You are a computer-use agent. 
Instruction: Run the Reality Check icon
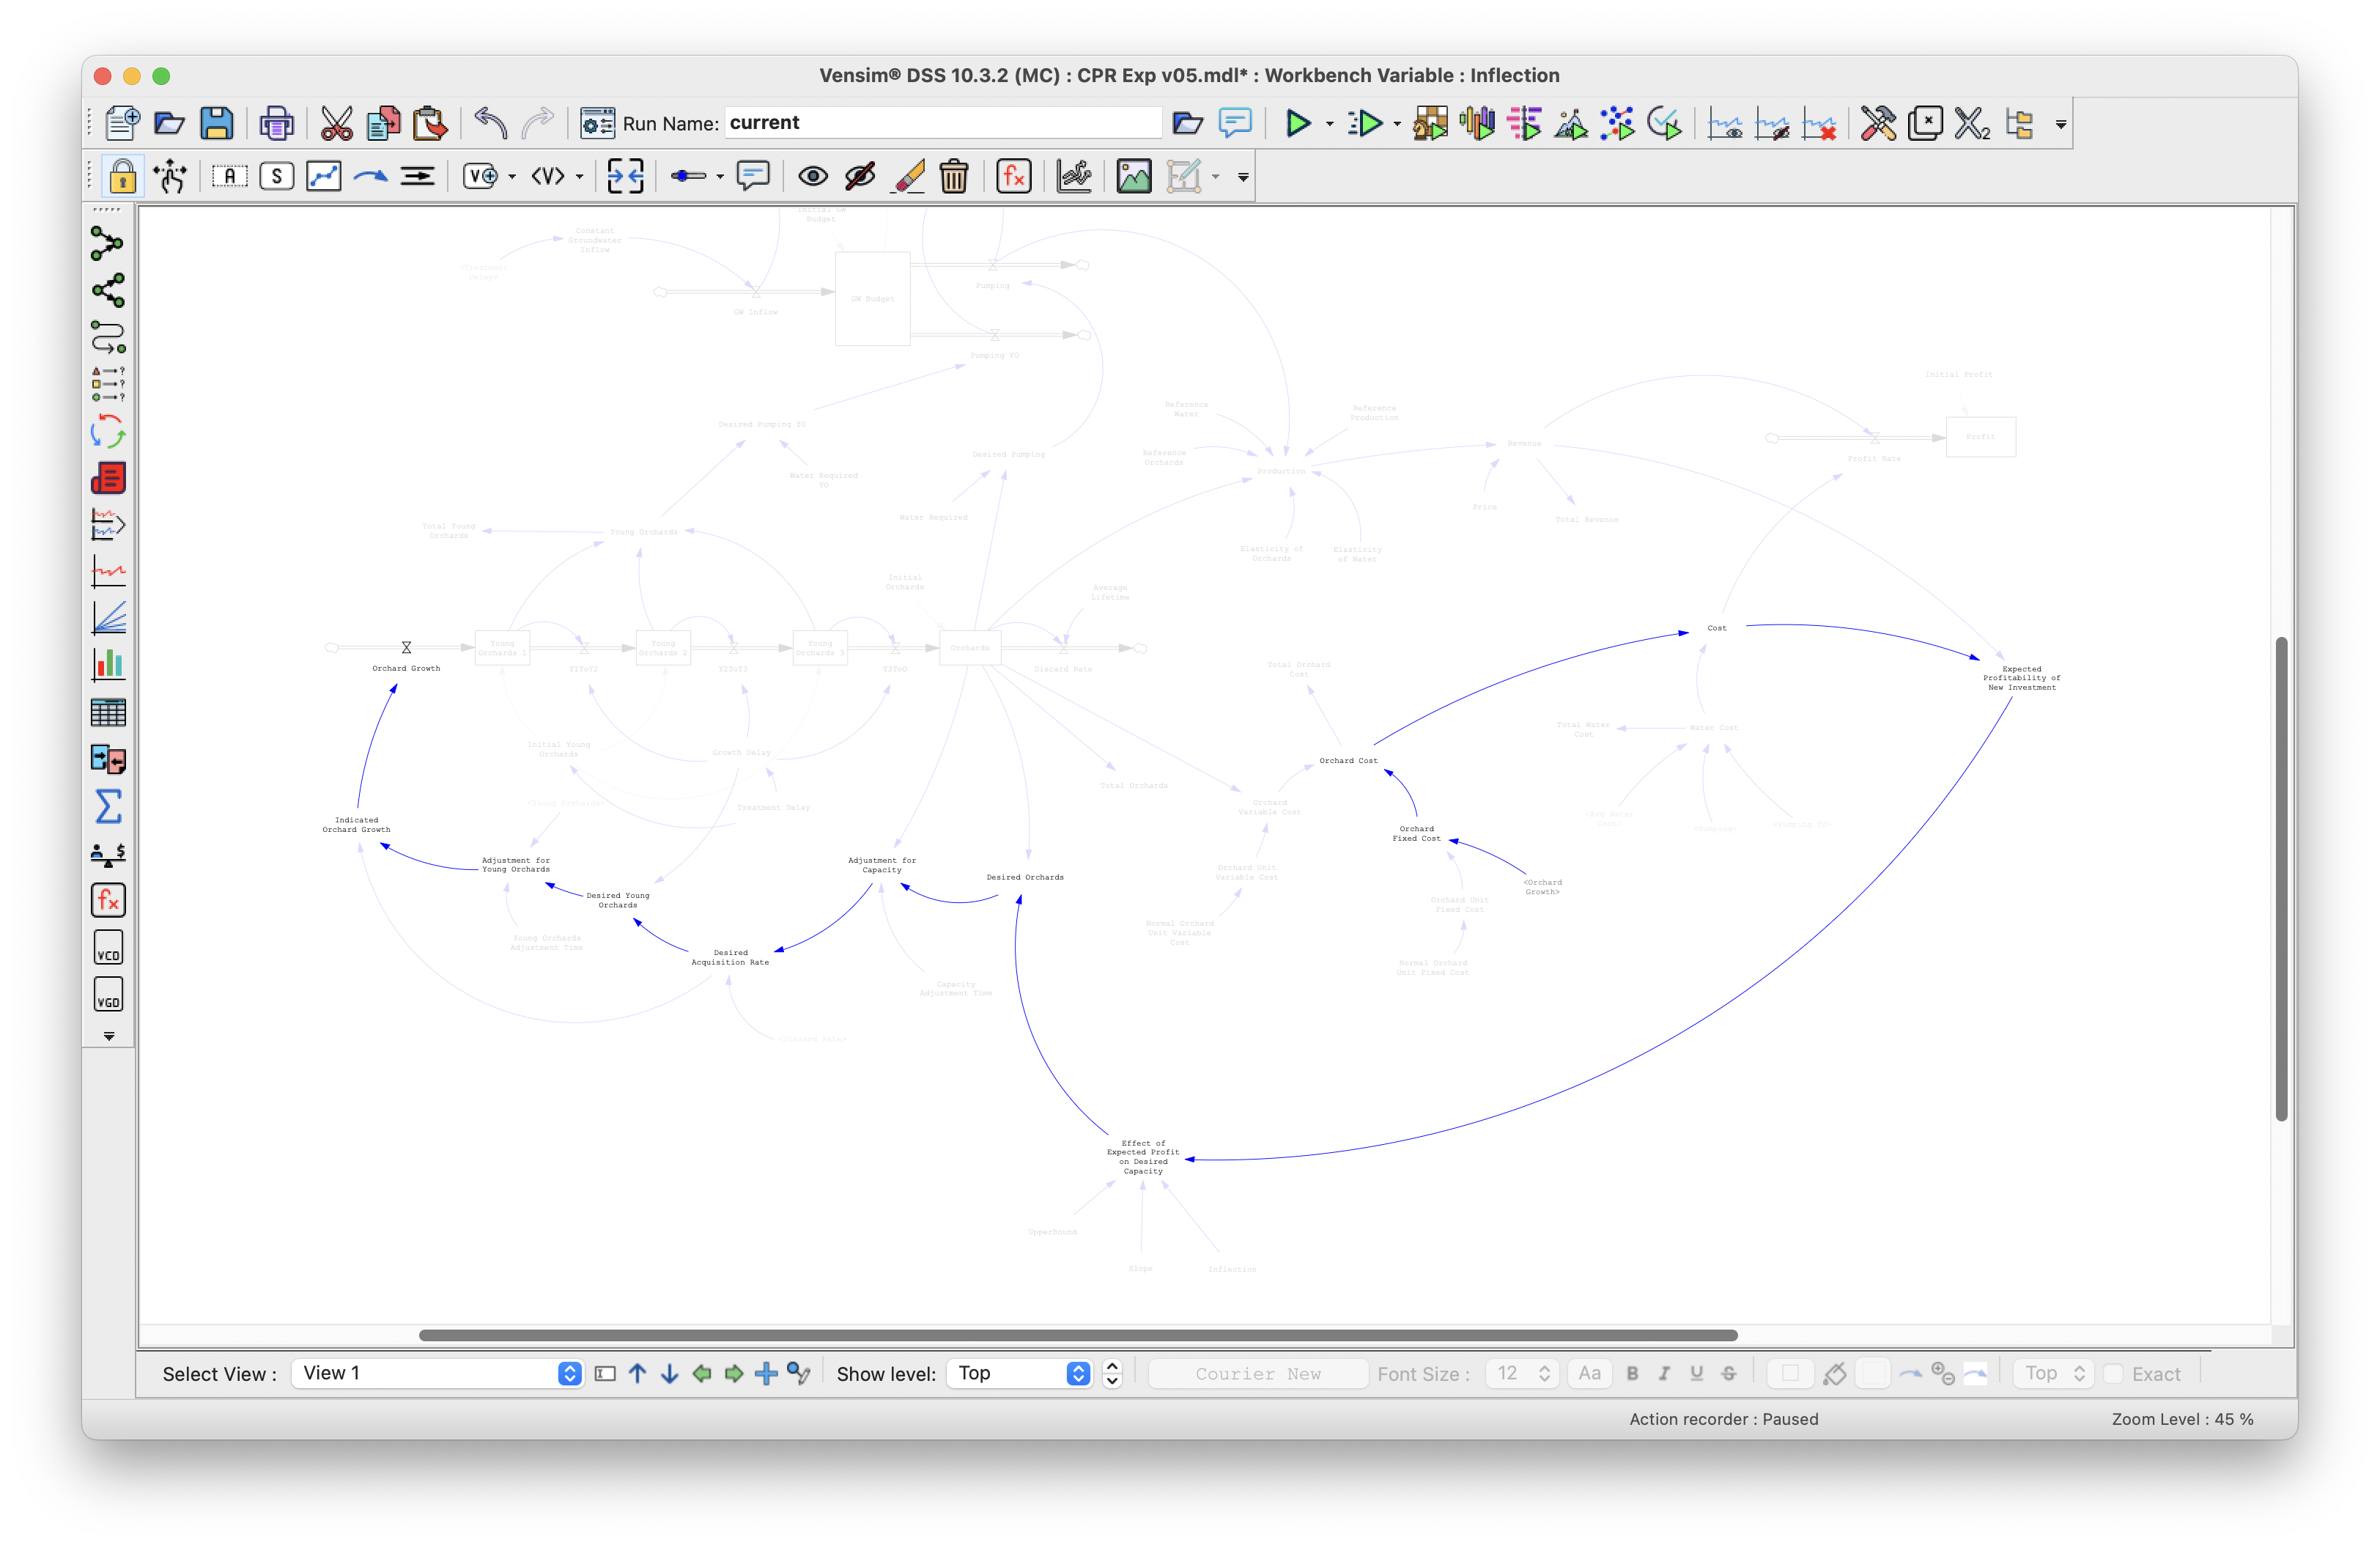point(1665,123)
